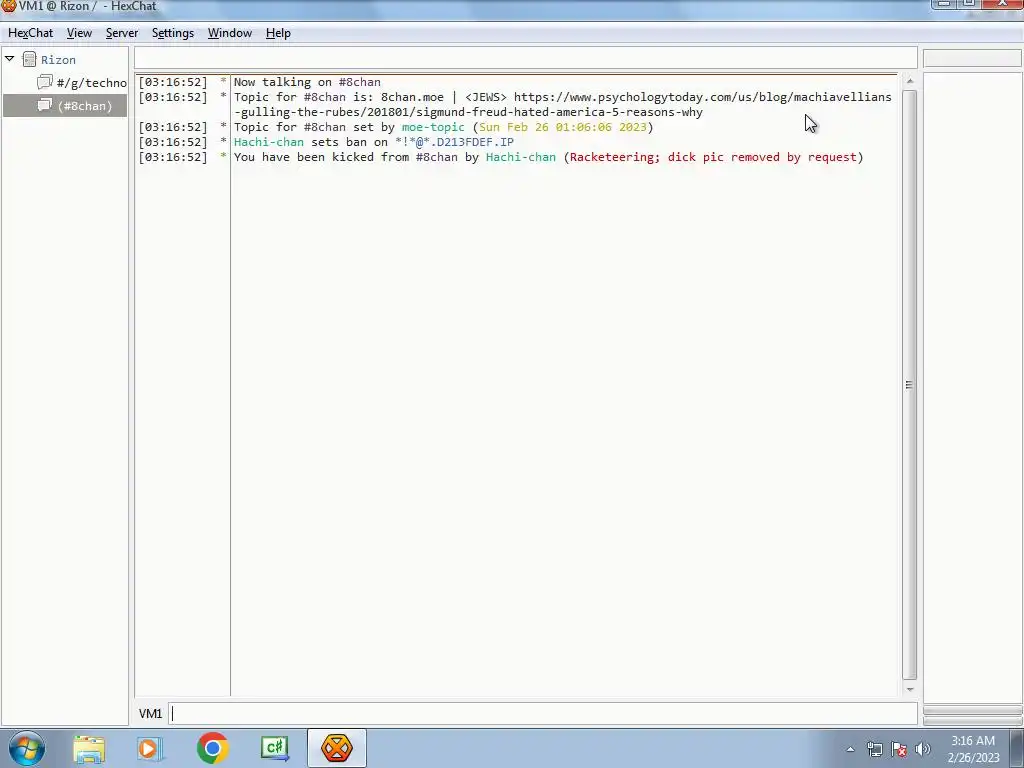This screenshot has height=768, width=1024.
Task: Open Windows Media Player from taskbar
Action: (150, 748)
